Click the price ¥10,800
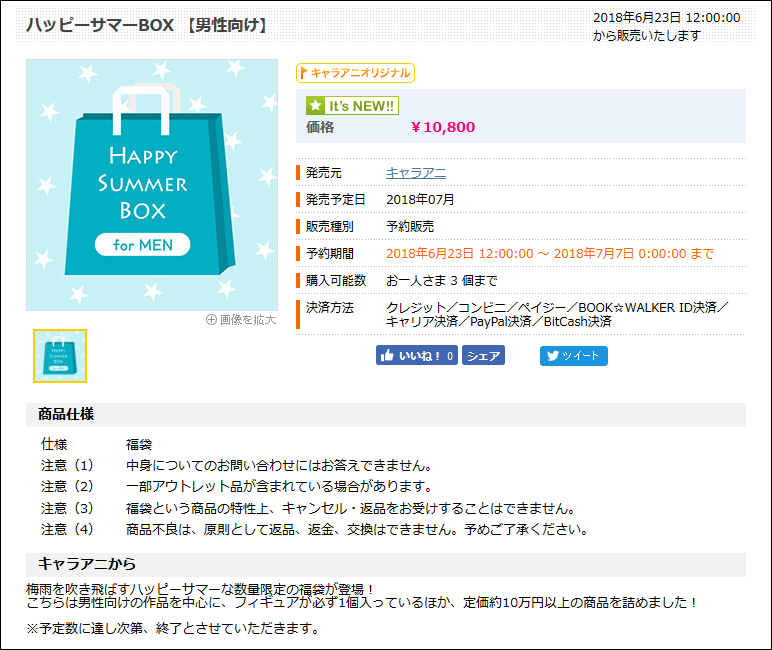The width and height of the screenshot is (772, 650). [443, 127]
